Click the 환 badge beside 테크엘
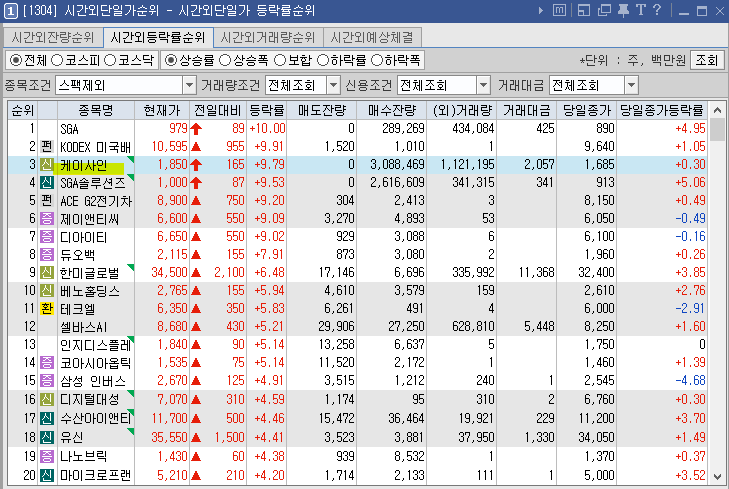This screenshot has height=489, width=729. pos(46,309)
